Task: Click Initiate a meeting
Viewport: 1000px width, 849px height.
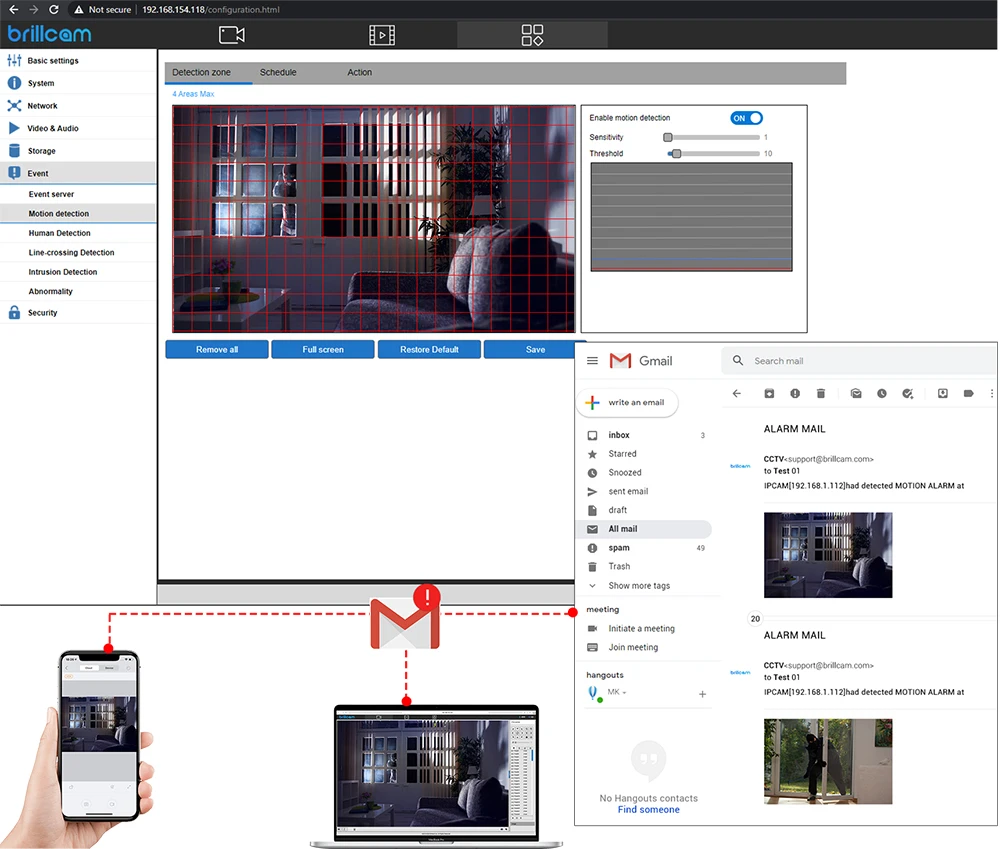Action: click(x=641, y=628)
